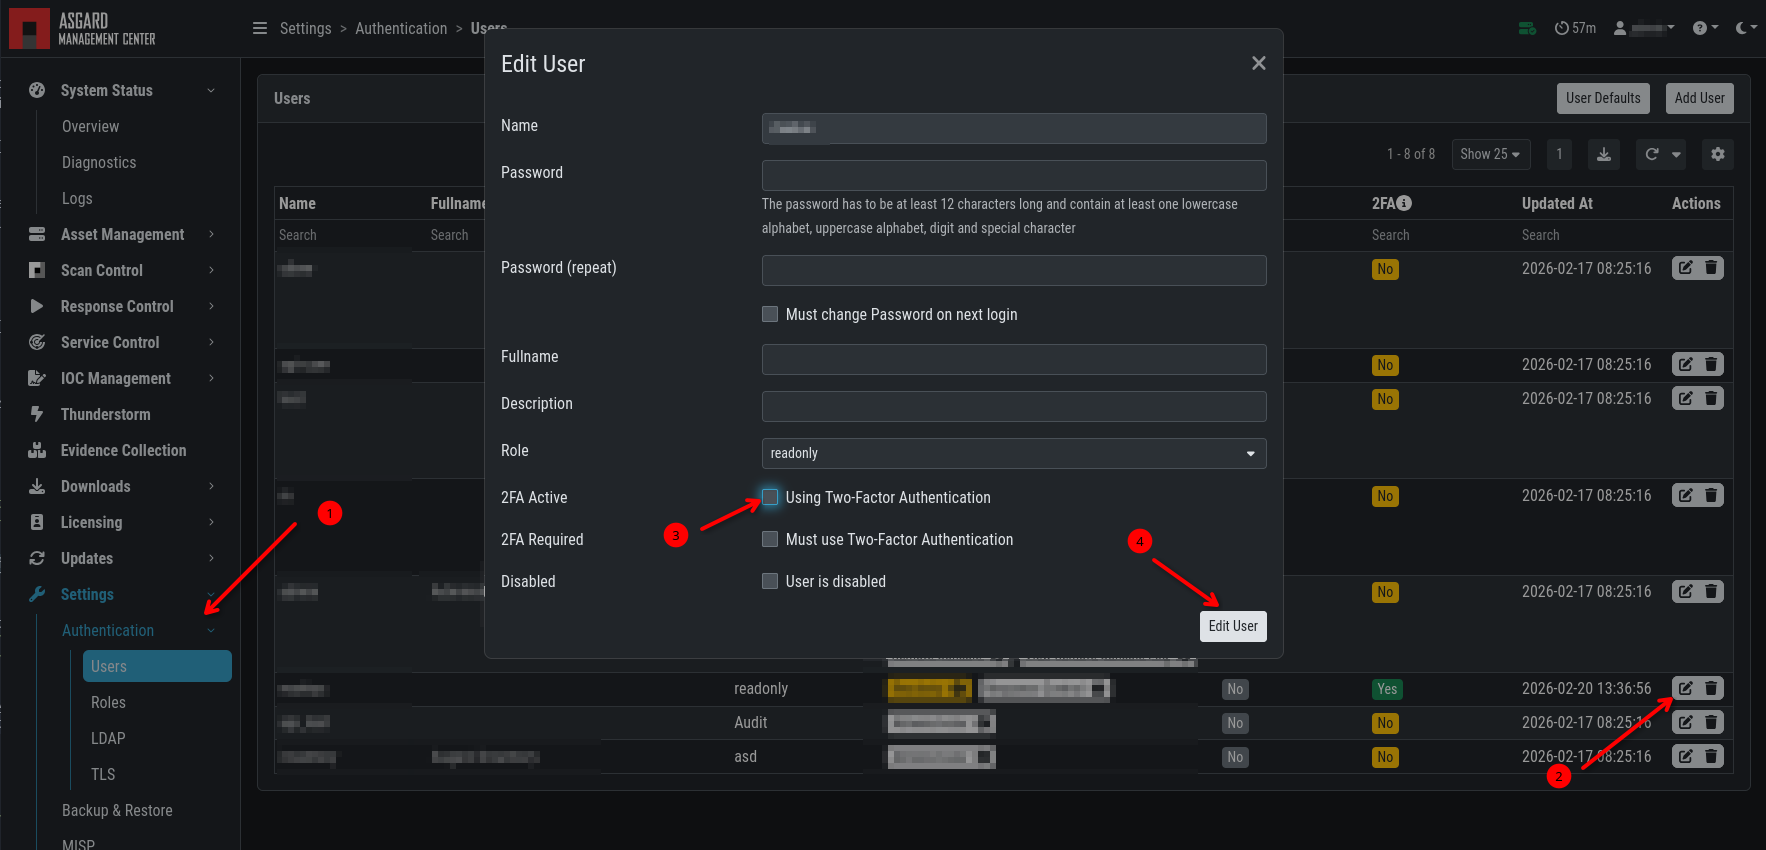1766x850 pixels.
Task: Click the 57m session timer
Action: tap(1575, 28)
